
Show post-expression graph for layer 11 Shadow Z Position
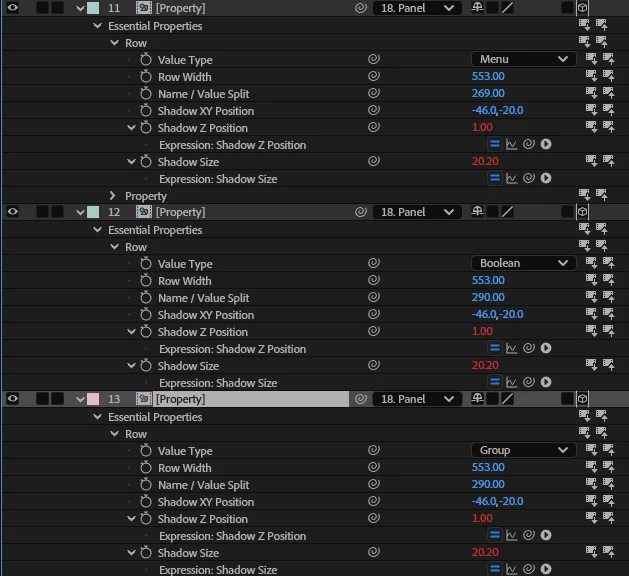(x=511, y=144)
